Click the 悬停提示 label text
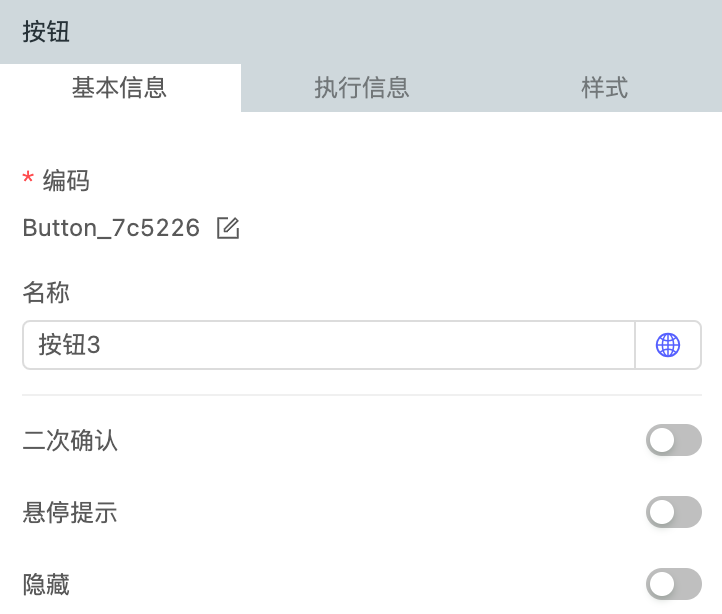Screen dimensions: 722x614 pyautogui.click(x=70, y=513)
